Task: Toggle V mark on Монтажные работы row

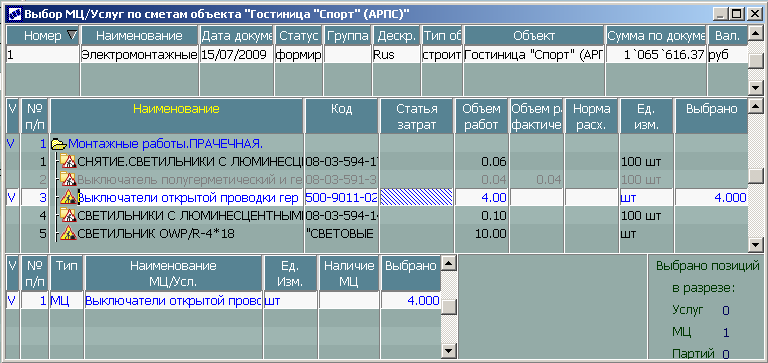Action: tap(12, 144)
